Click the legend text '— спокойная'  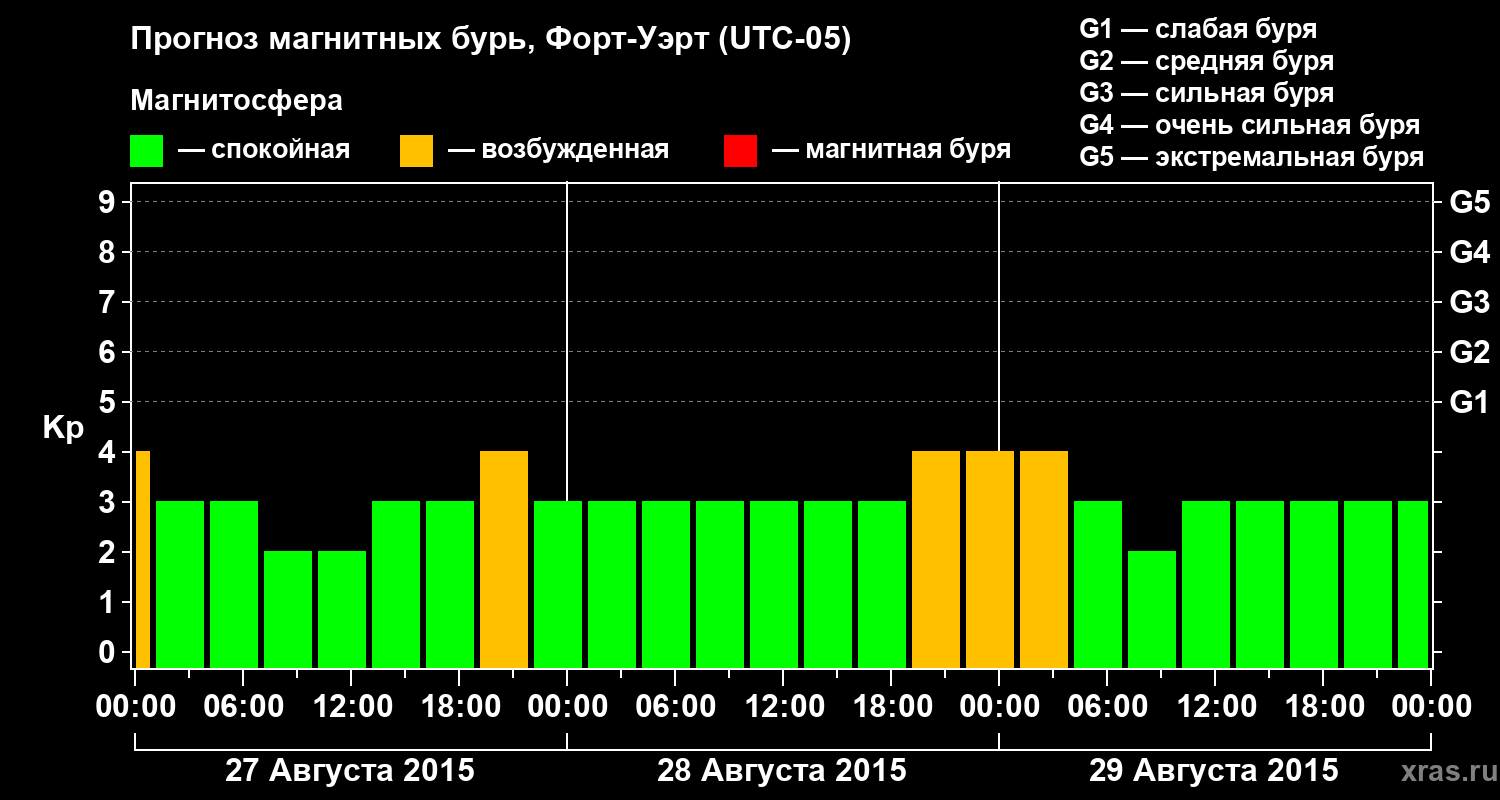264,150
